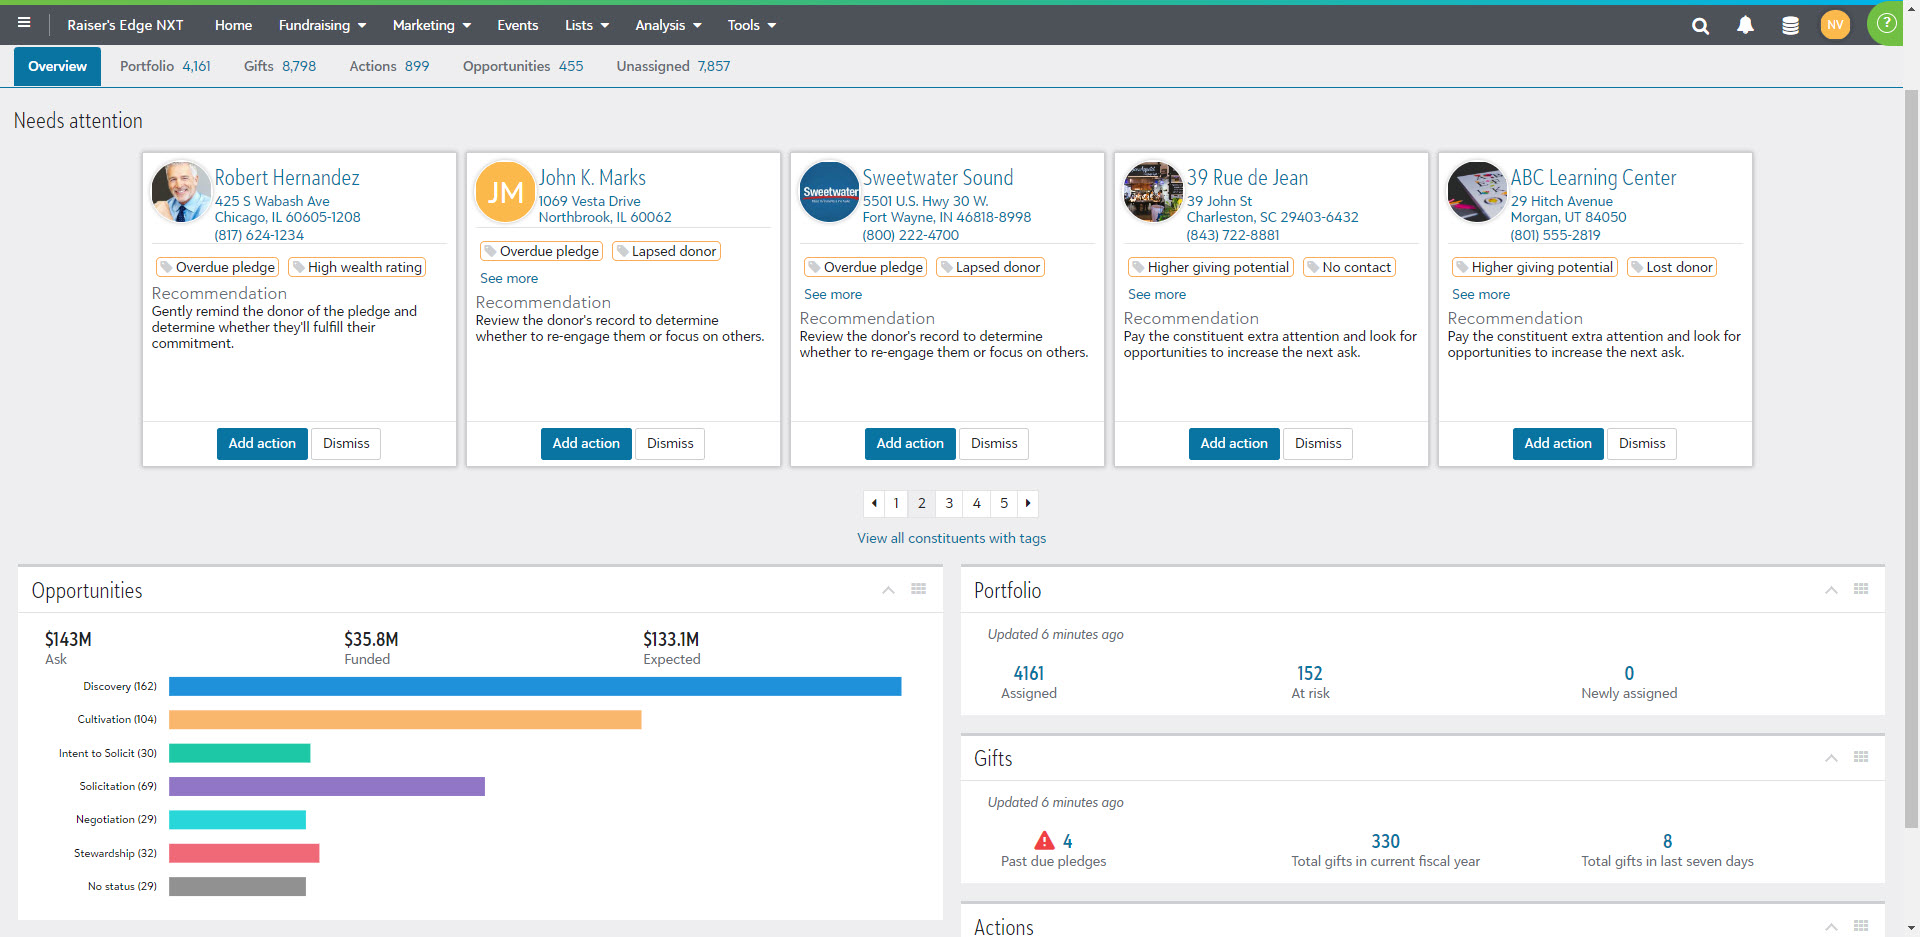Click the tile icon on the Portfolio panel

1861,589
